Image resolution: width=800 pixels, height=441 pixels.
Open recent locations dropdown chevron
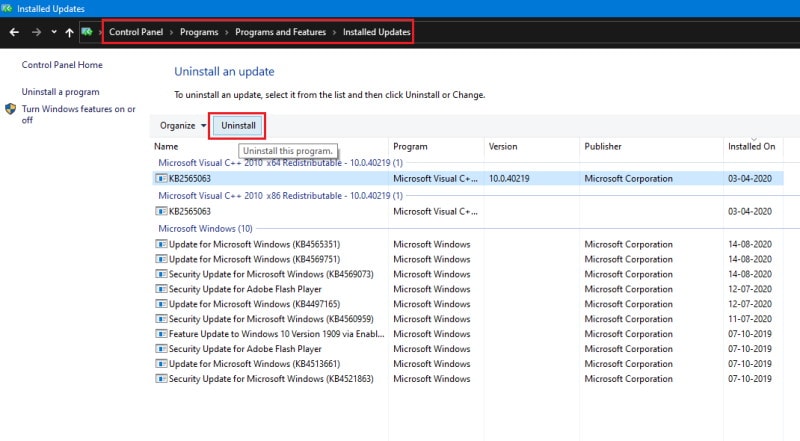click(54, 32)
